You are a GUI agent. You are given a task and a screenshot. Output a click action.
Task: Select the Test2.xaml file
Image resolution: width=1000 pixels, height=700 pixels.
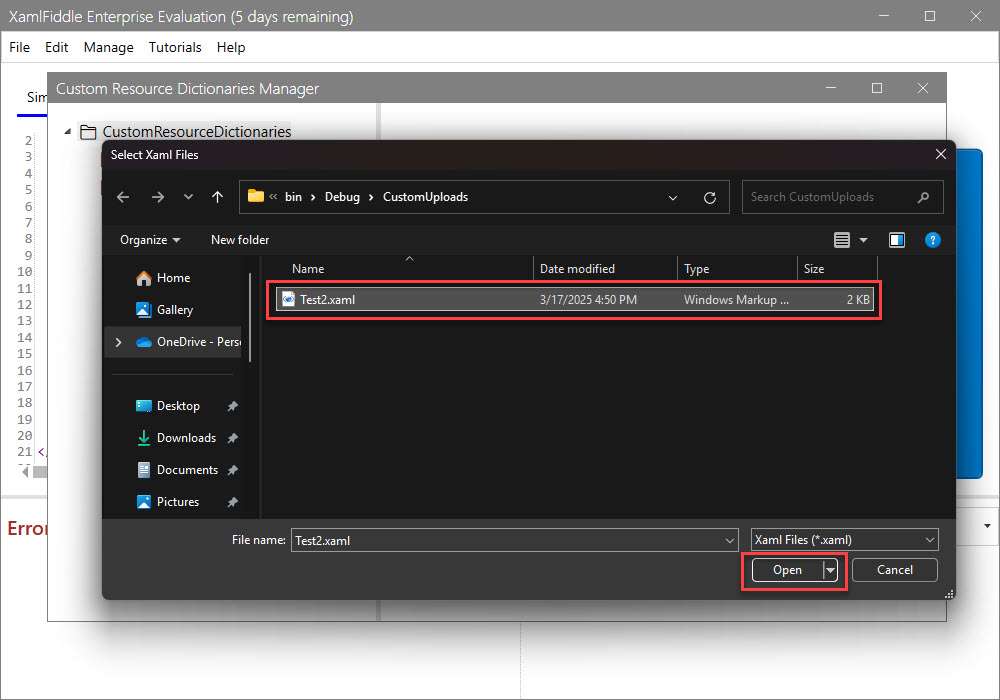coord(327,299)
